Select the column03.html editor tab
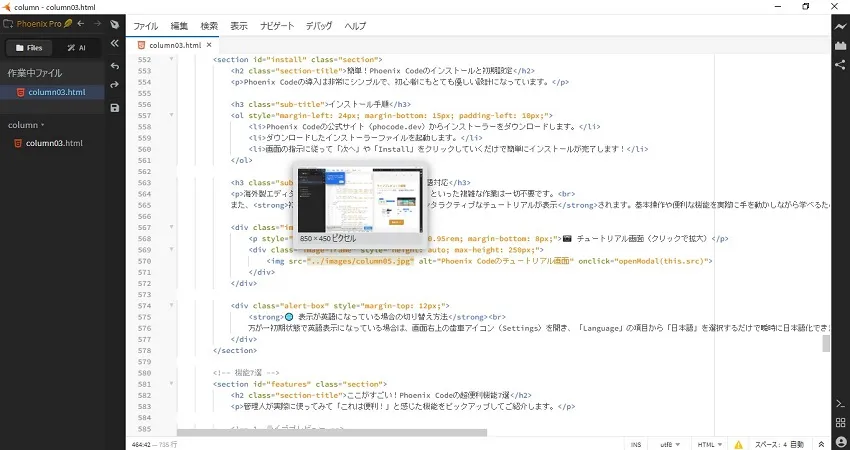Viewport: 850px width, 450px height. click(175, 45)
